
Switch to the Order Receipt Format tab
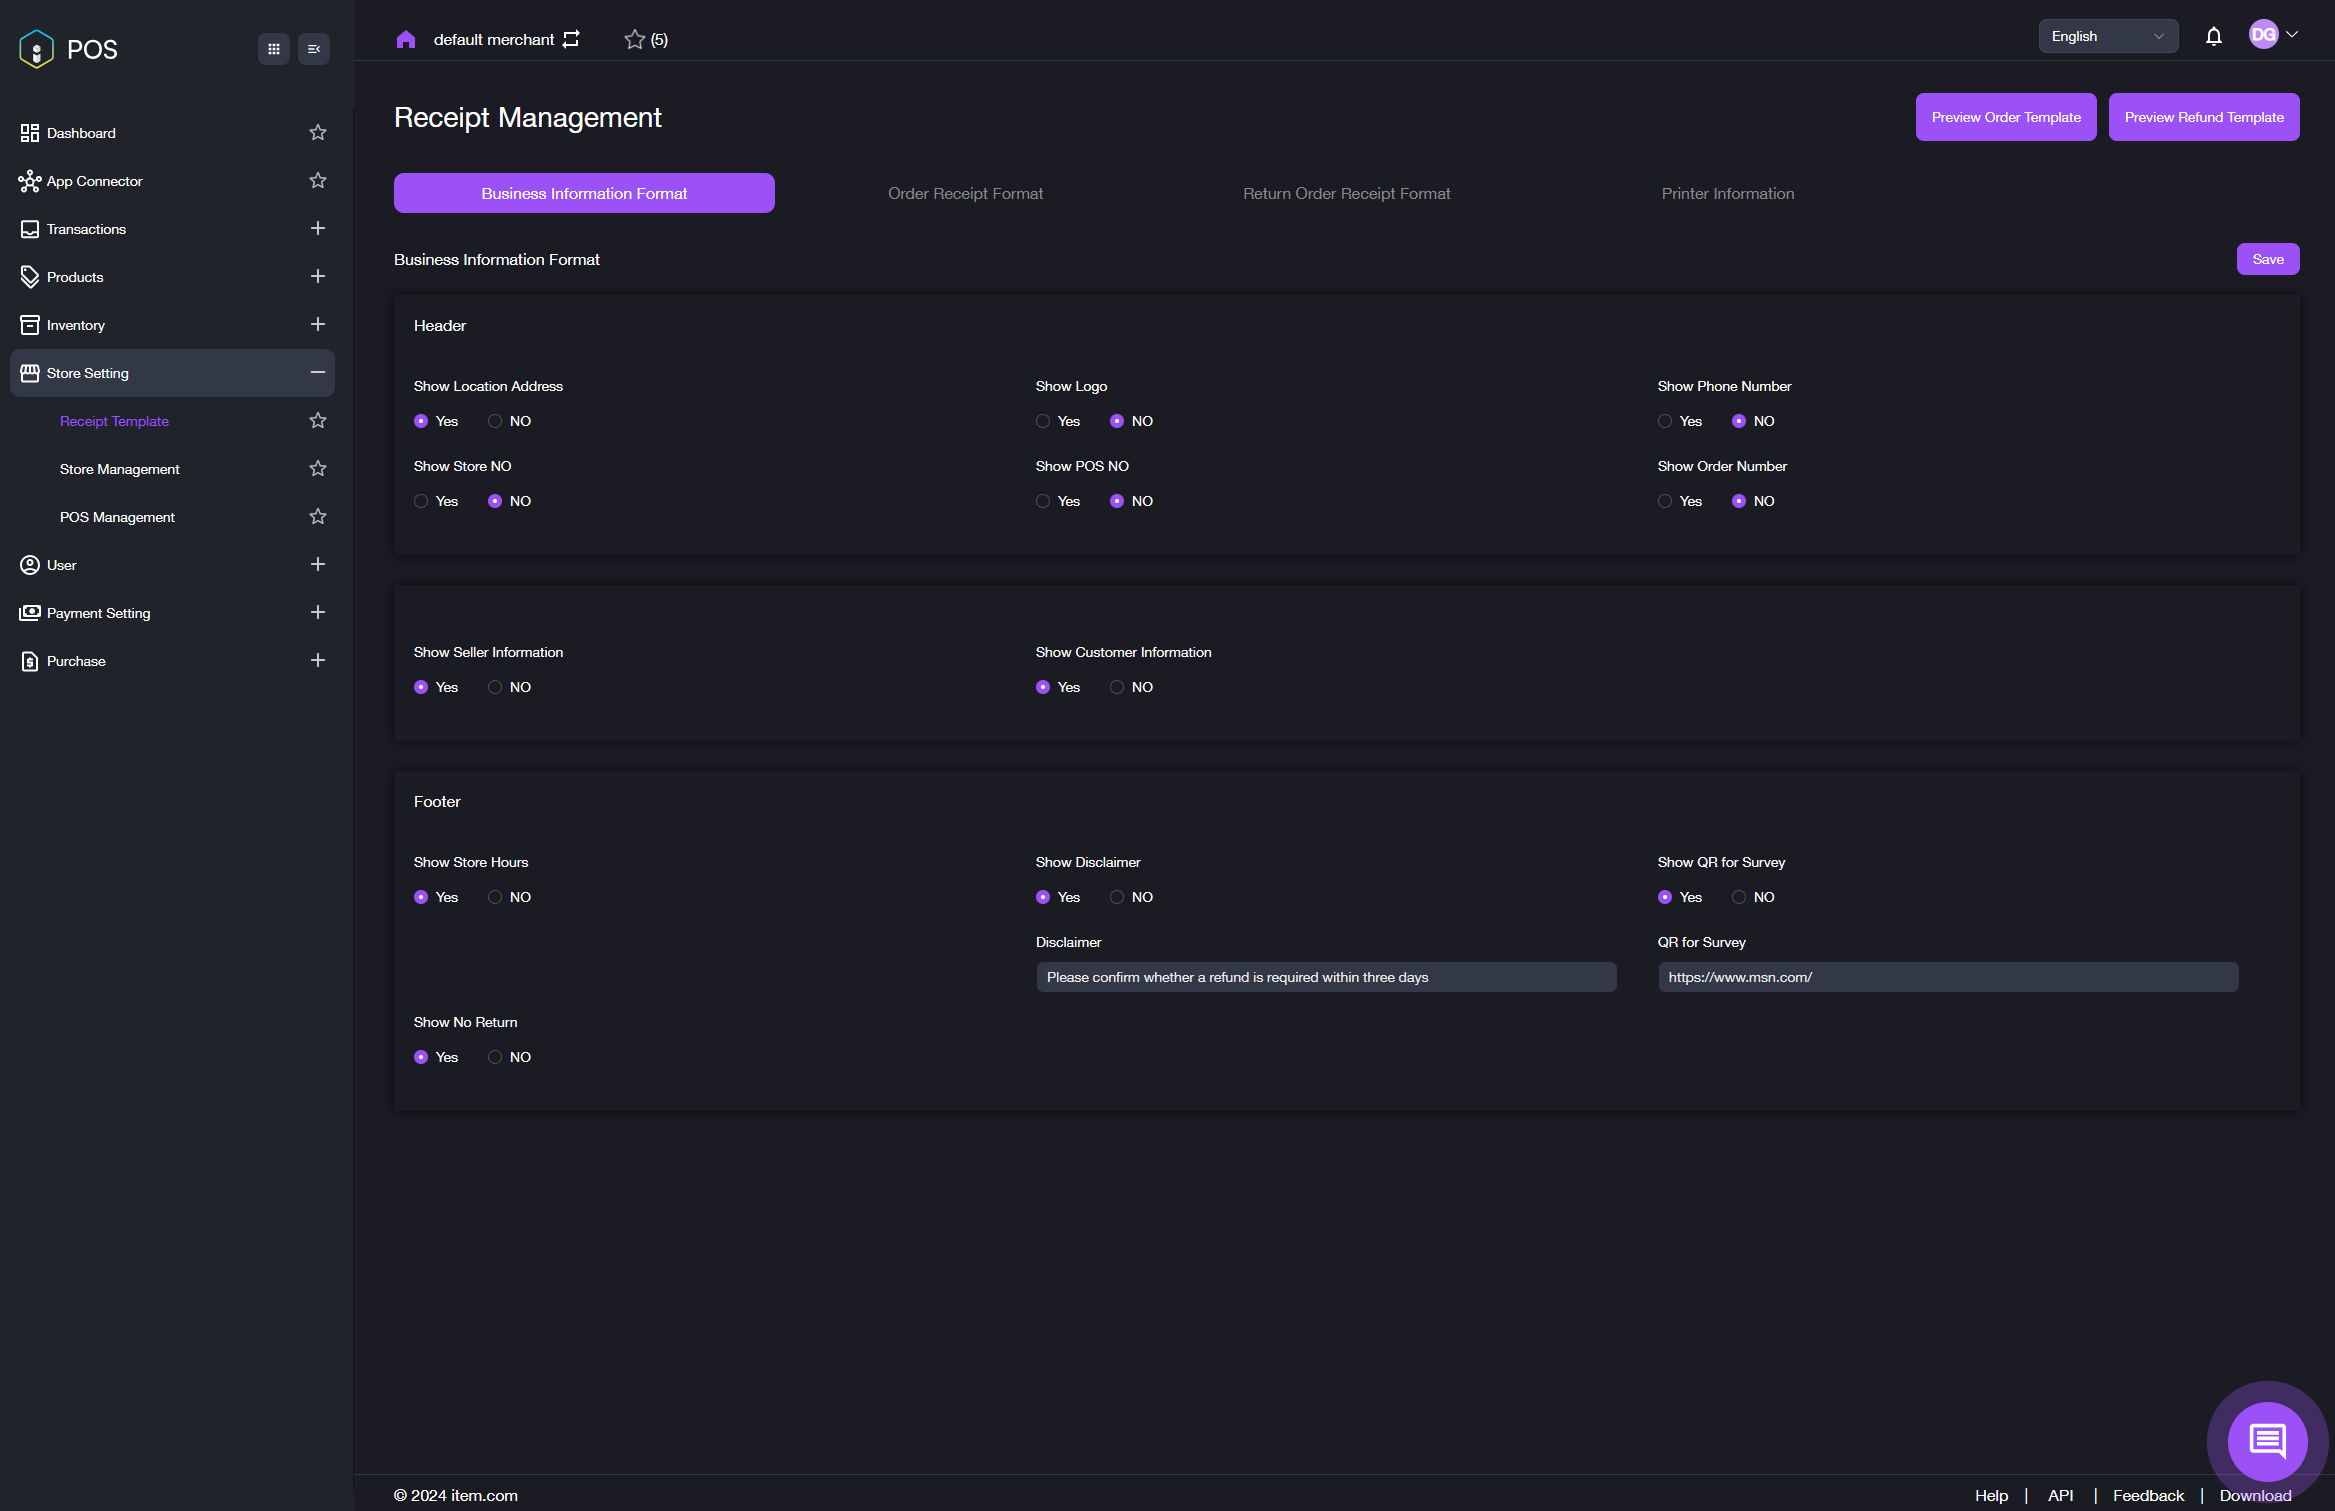pos(965,193)
